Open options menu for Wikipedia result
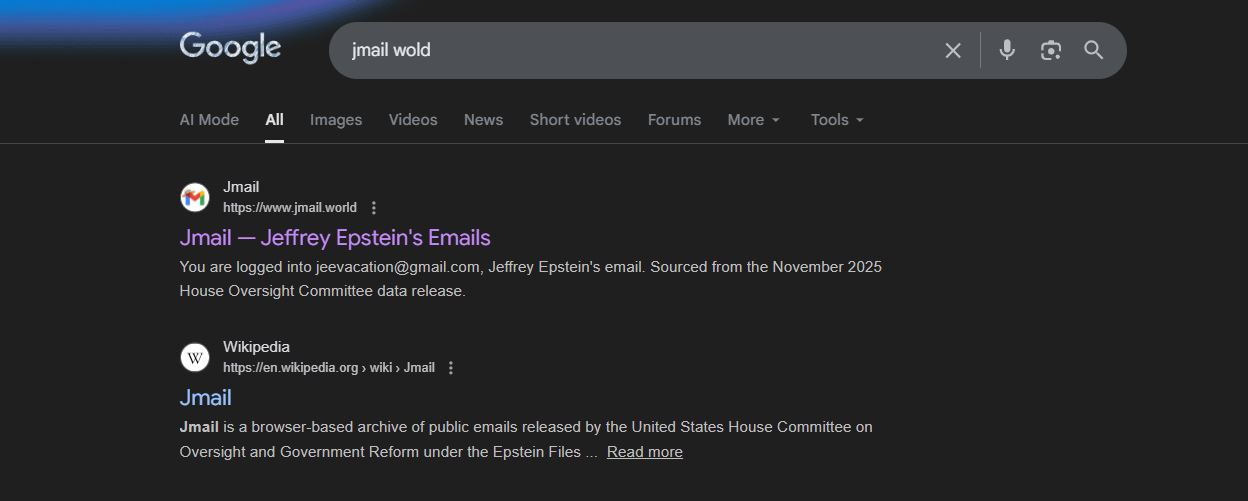 coord(451,368)
